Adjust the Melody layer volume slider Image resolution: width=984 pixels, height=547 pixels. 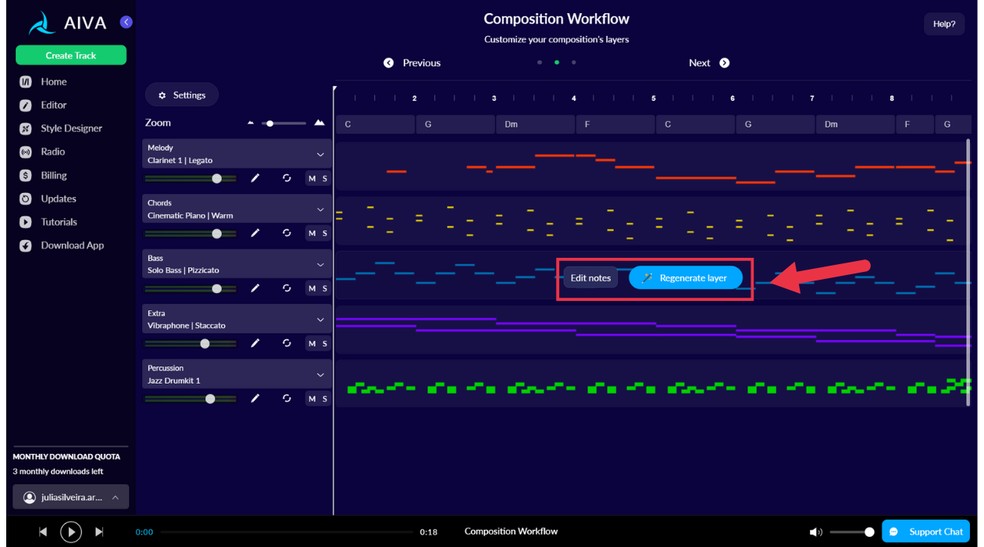click(x=191, y=178)
